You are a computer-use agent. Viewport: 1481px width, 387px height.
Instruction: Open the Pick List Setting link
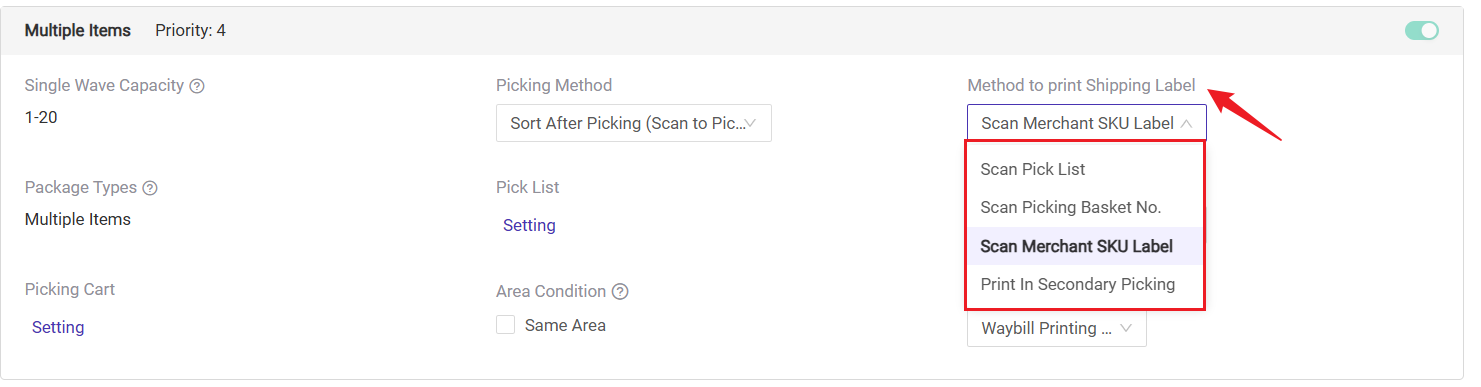(x=529, y=226)
